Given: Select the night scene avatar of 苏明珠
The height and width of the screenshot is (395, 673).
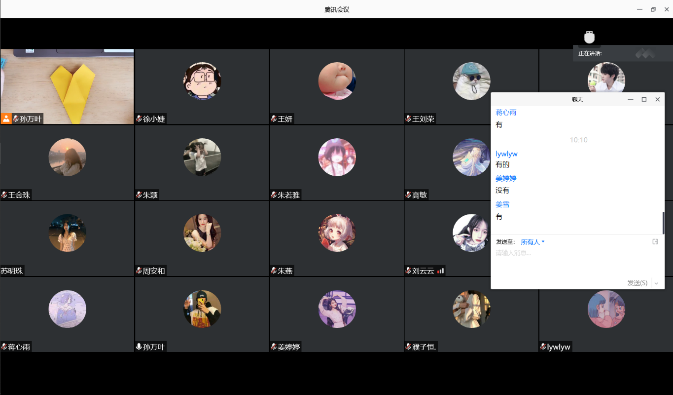Looking at the screenshot, I should click(67, 233).
